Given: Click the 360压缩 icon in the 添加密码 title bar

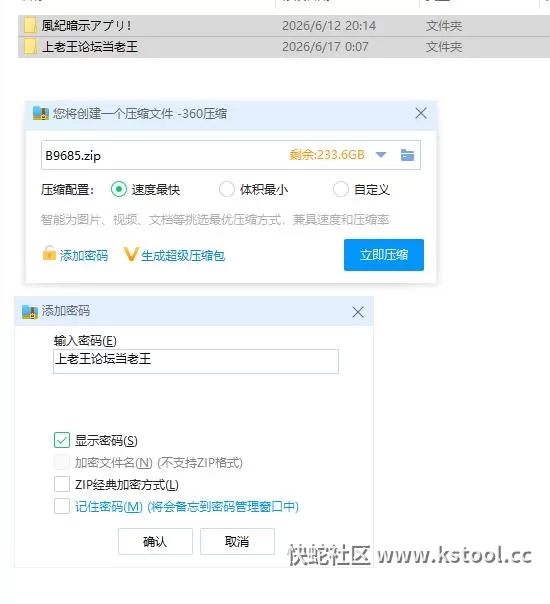Looking at the screenshot, I should click(x=30, y=312).
